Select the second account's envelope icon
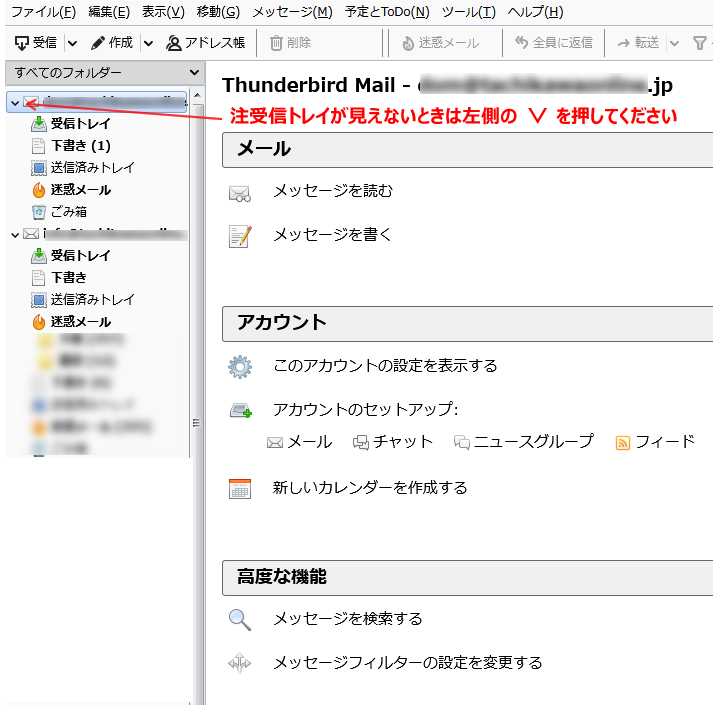The width and height of the screenshot is (713, 705). point(31,234)
